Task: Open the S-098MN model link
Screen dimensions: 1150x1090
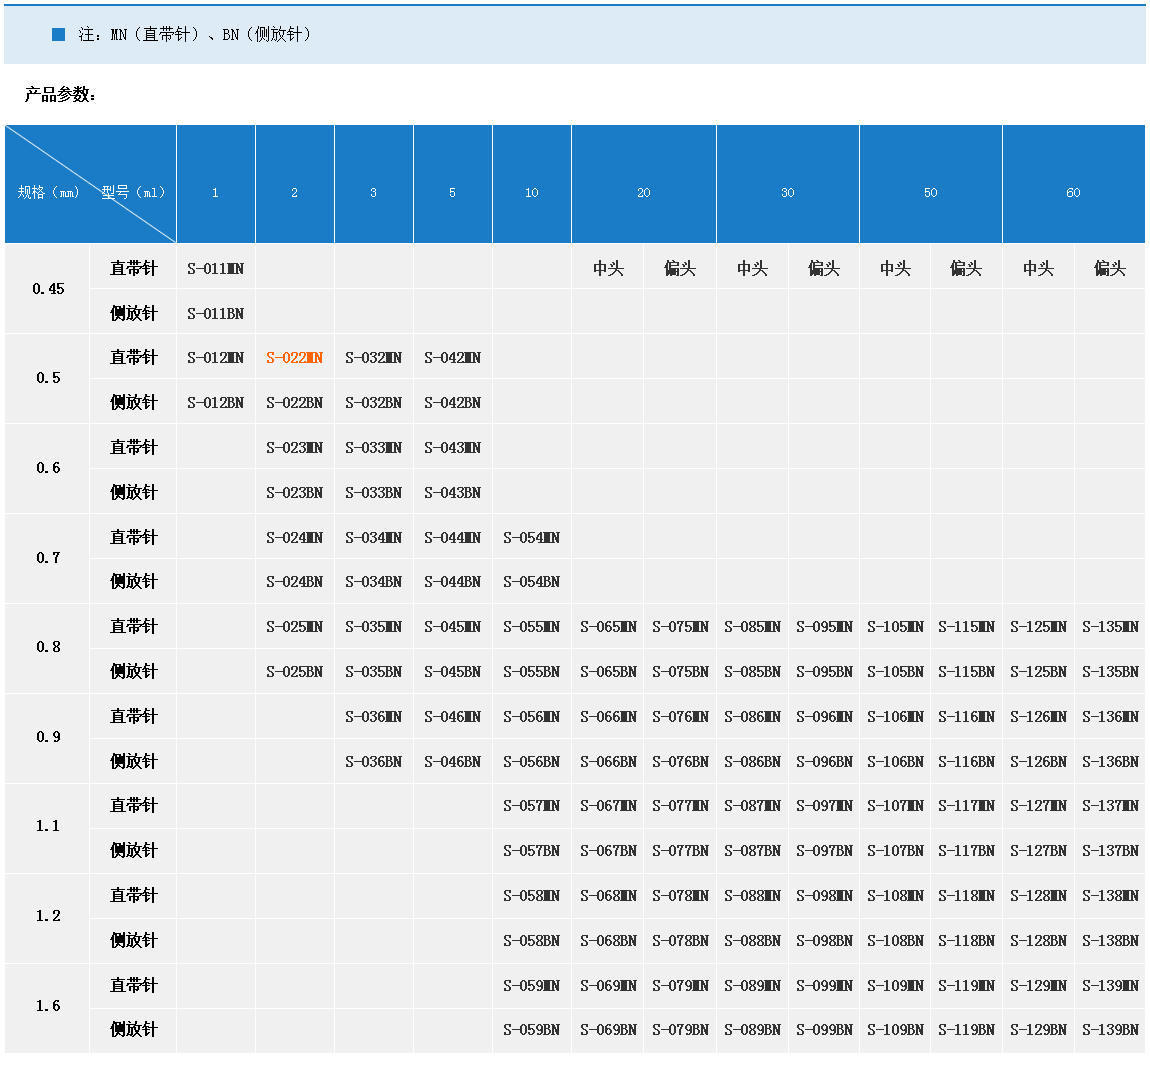Action: coord(824,895)
